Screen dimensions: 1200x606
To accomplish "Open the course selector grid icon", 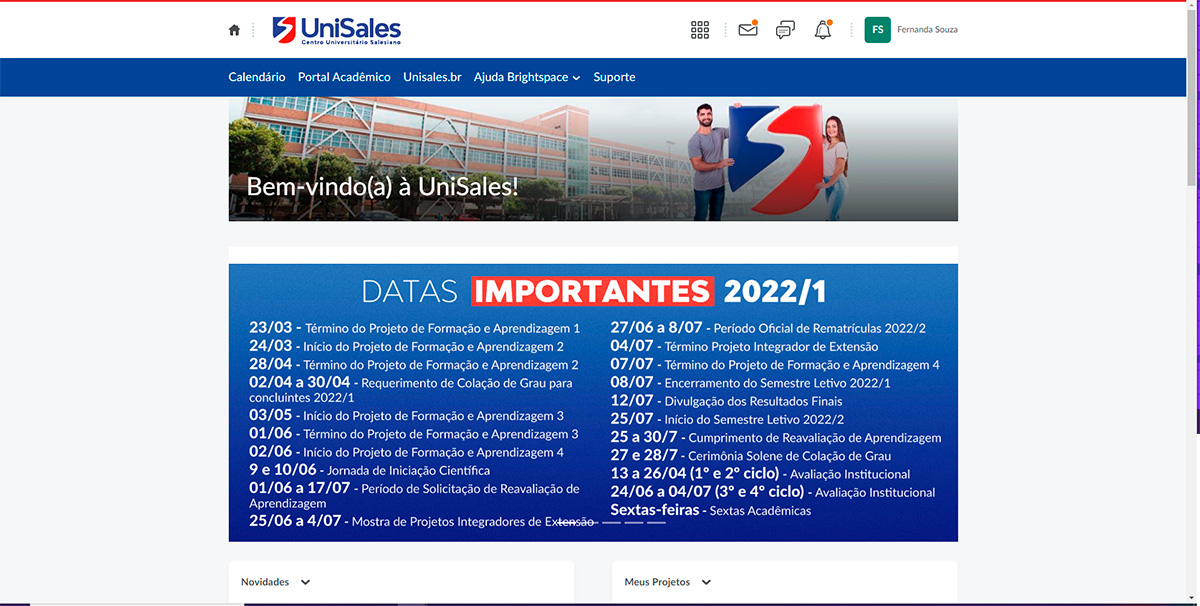I will [x=700, y=30].
